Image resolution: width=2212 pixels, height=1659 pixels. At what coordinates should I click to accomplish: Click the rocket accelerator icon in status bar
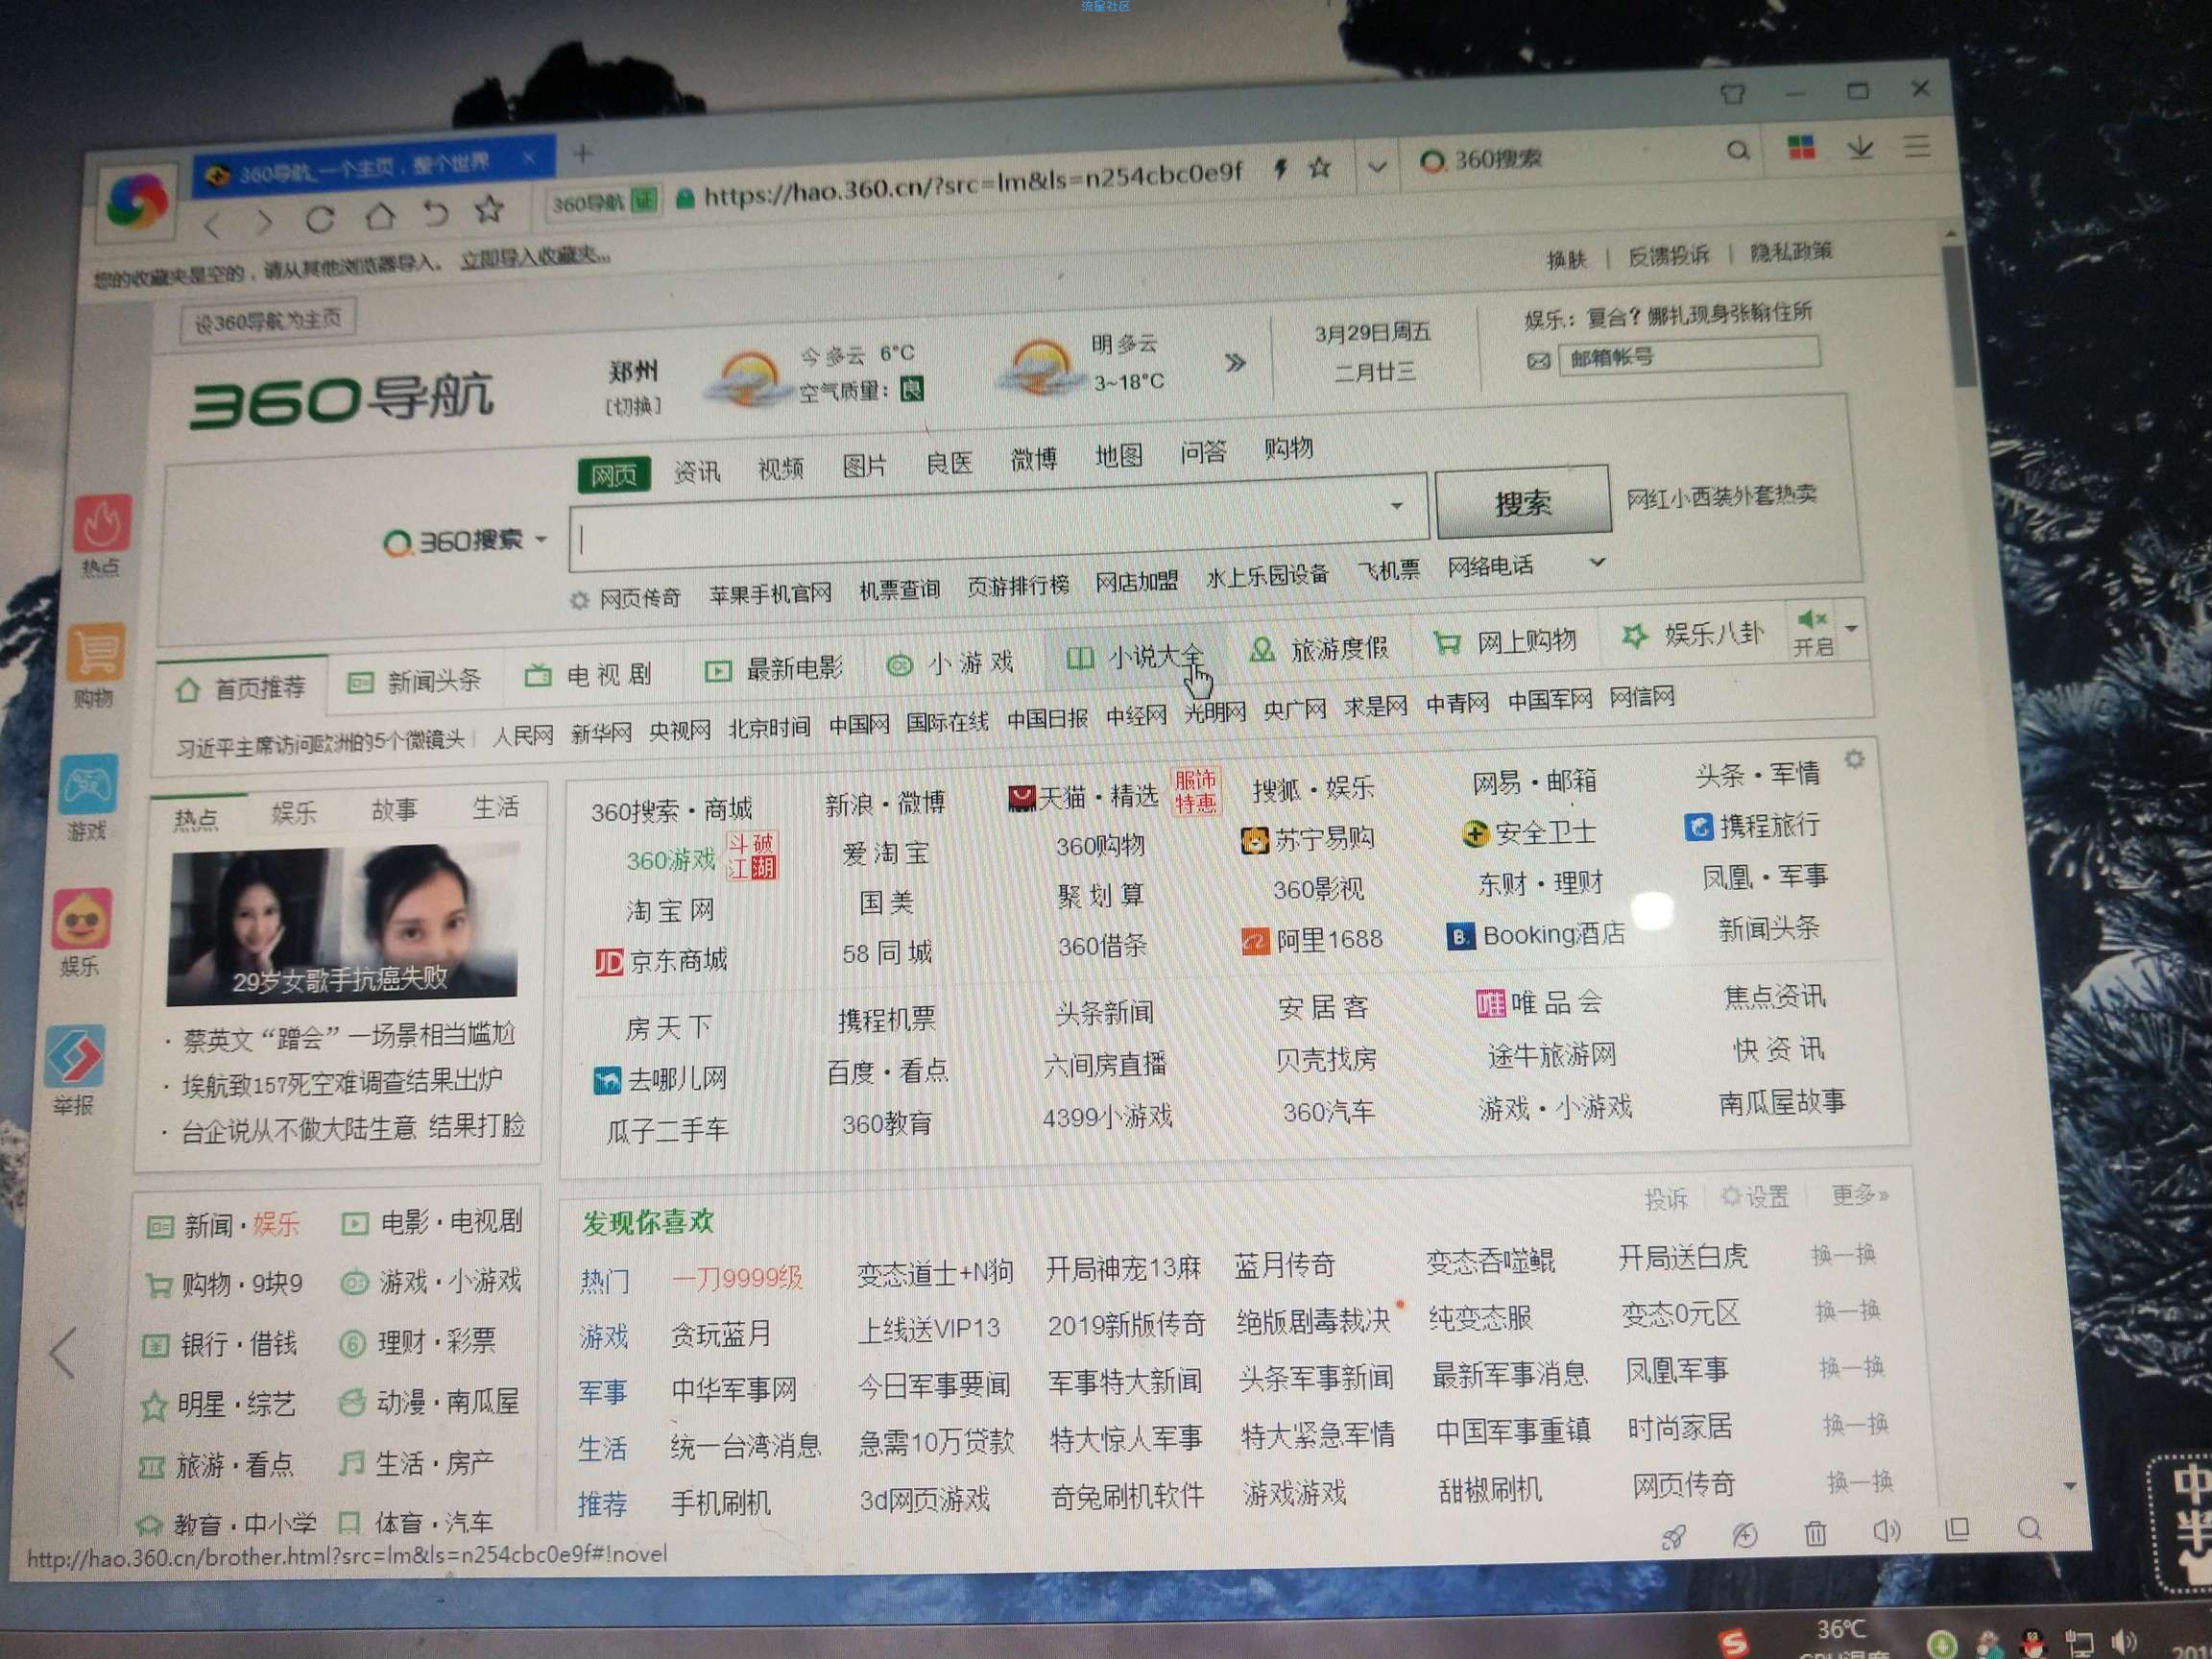1673,1537
